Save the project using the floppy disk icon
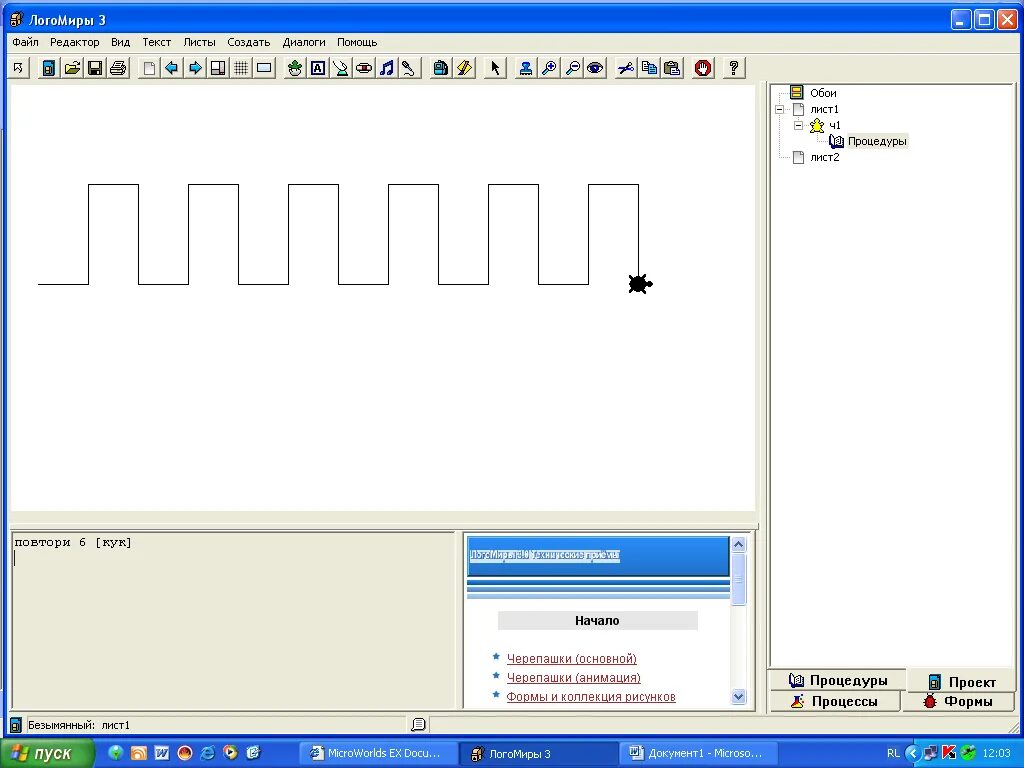Image resolution: width=1024 pixels, height=768 pixels. pos(95,68)
